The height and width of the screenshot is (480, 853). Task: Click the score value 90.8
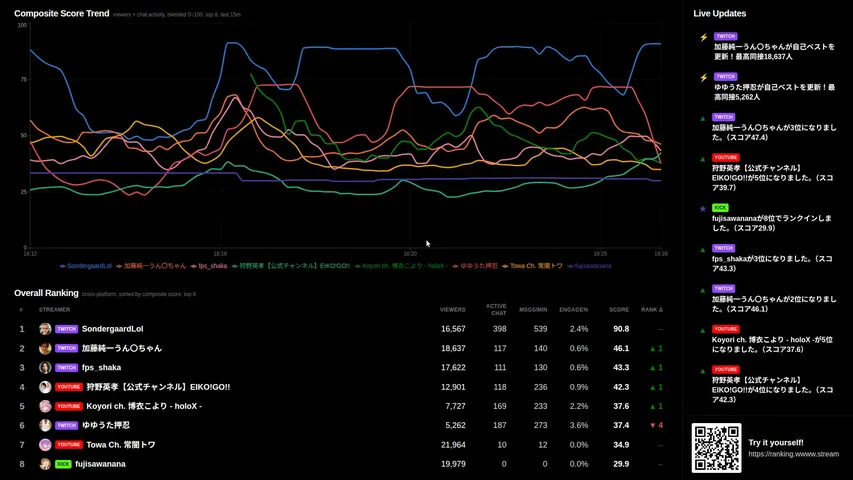(621, 329)
